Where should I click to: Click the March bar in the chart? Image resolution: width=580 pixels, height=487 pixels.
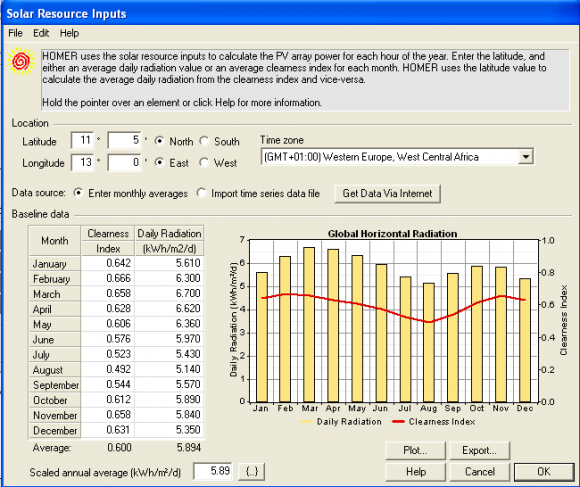click(x=309, y=325)
